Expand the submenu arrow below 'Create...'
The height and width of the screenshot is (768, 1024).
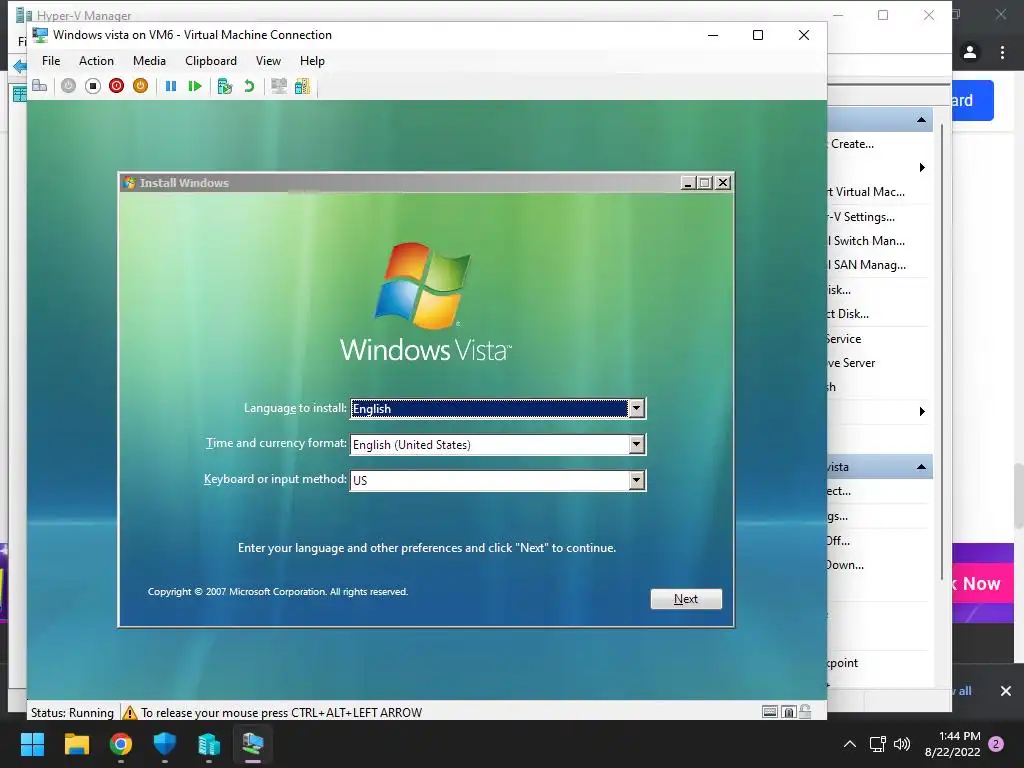click(922, 168)
